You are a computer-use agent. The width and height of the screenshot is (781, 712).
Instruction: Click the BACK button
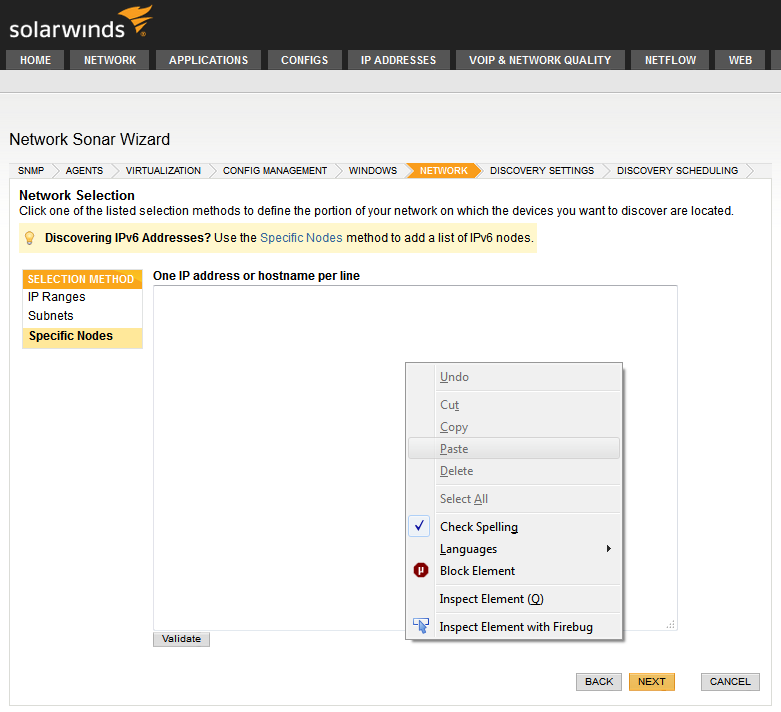(599, 682)
